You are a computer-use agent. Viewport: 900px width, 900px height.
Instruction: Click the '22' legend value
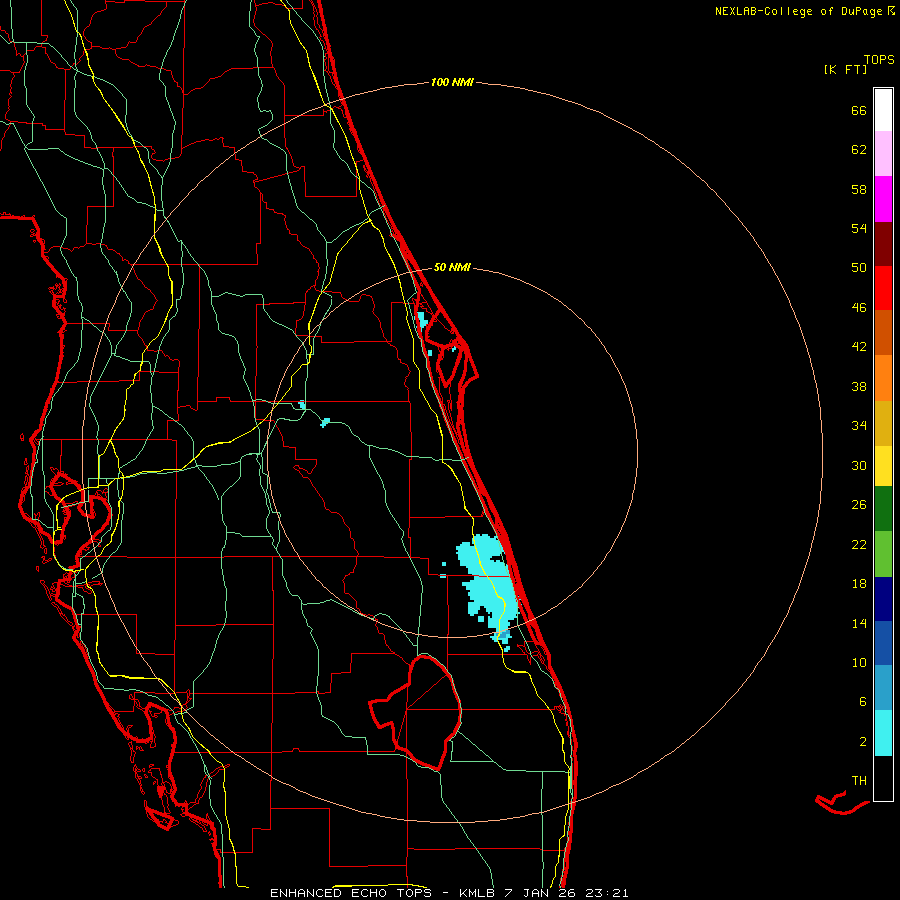pyautogui.click(x=859, y=544)
